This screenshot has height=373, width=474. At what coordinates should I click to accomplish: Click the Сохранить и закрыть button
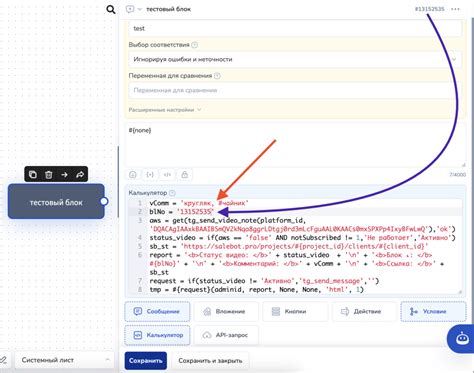tap(210, 361)
